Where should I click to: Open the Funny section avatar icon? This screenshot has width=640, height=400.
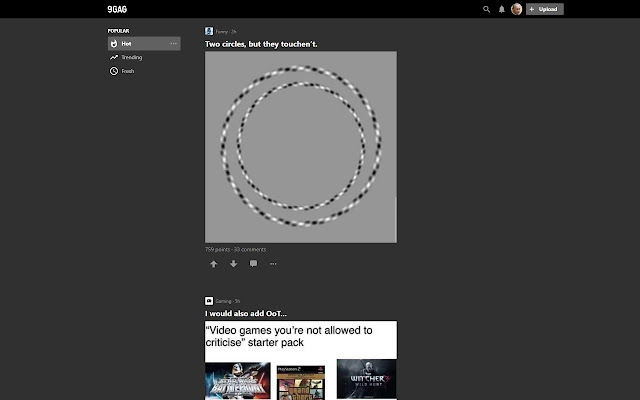click(209, 31)
